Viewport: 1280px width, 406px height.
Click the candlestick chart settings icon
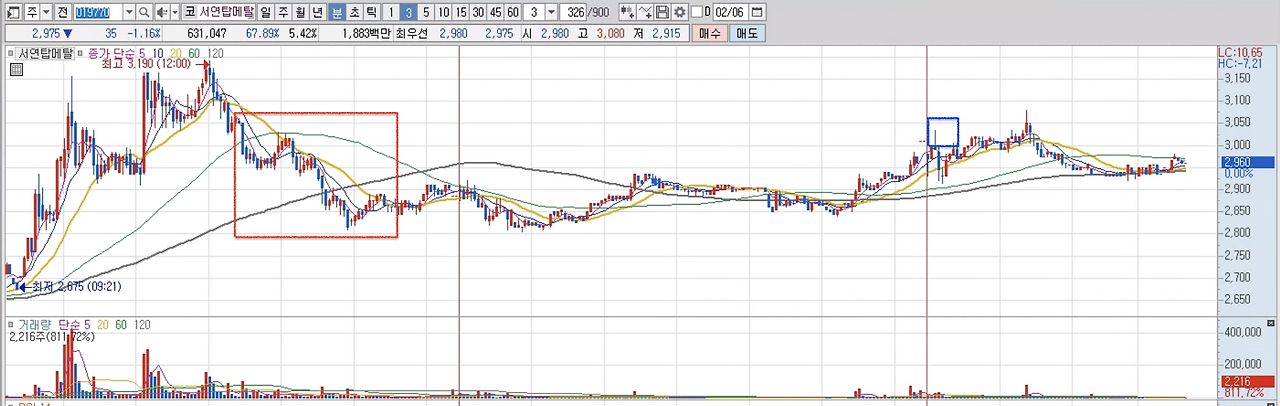(627, 12)
